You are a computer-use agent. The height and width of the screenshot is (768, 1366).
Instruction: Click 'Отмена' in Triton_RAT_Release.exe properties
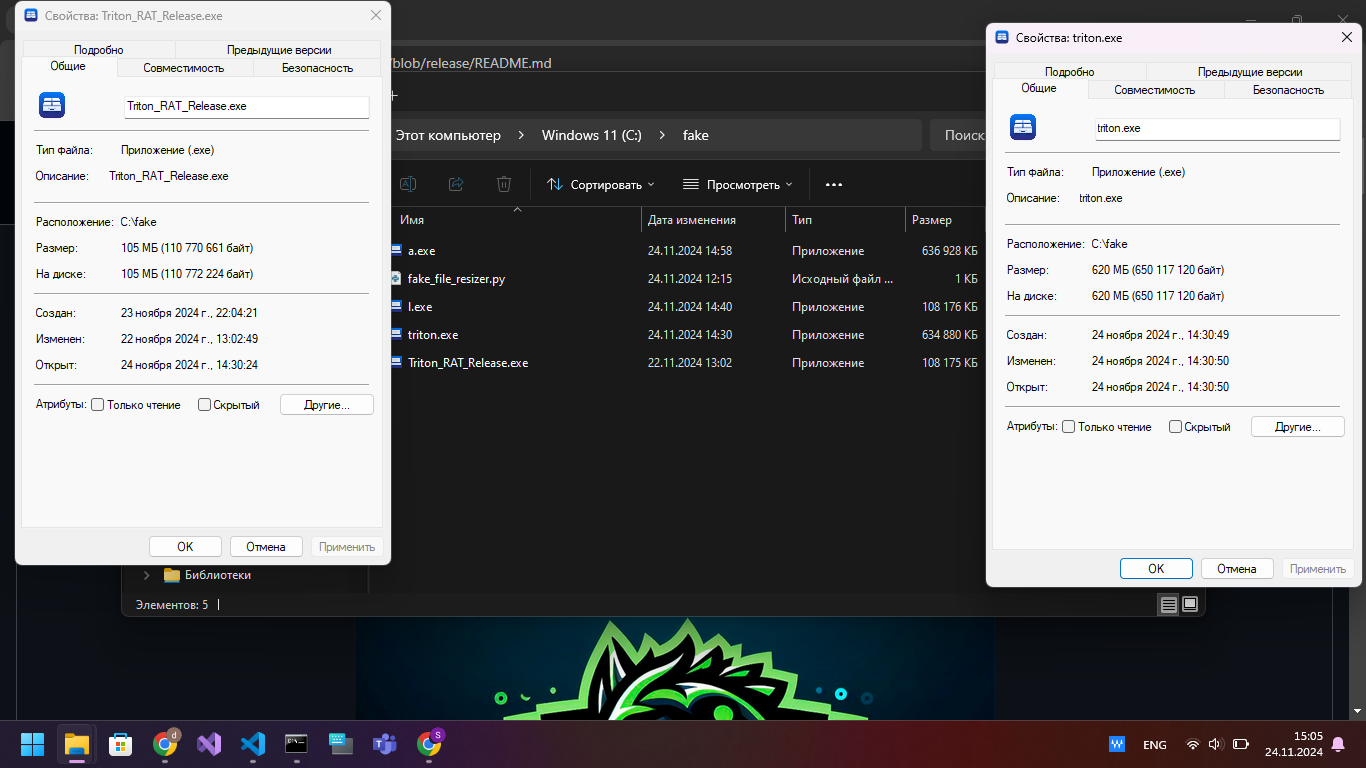266,547
